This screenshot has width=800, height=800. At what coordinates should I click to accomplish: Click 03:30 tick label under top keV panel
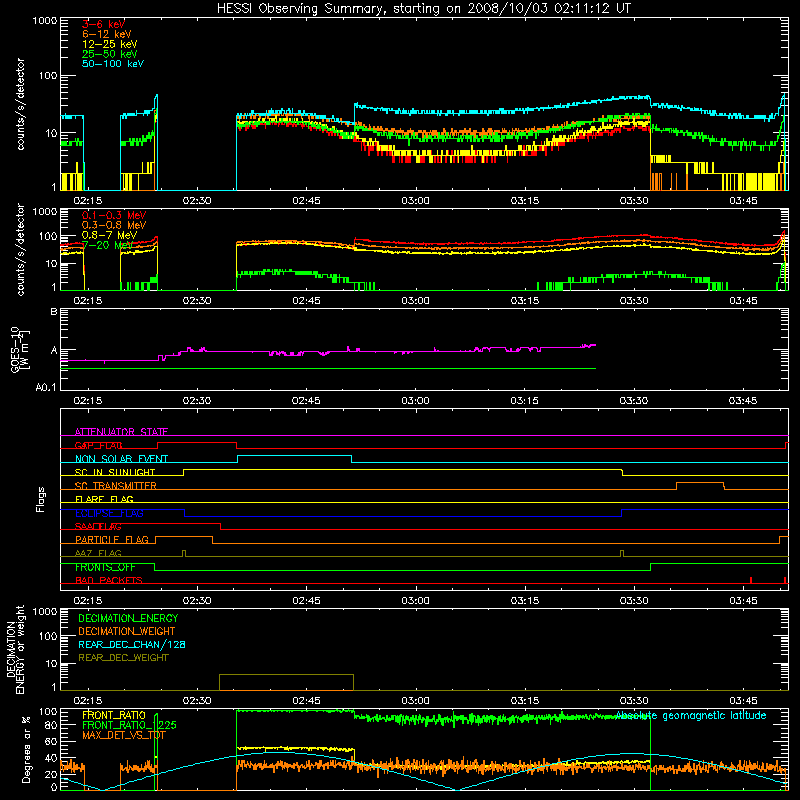(x=634, y=201)
